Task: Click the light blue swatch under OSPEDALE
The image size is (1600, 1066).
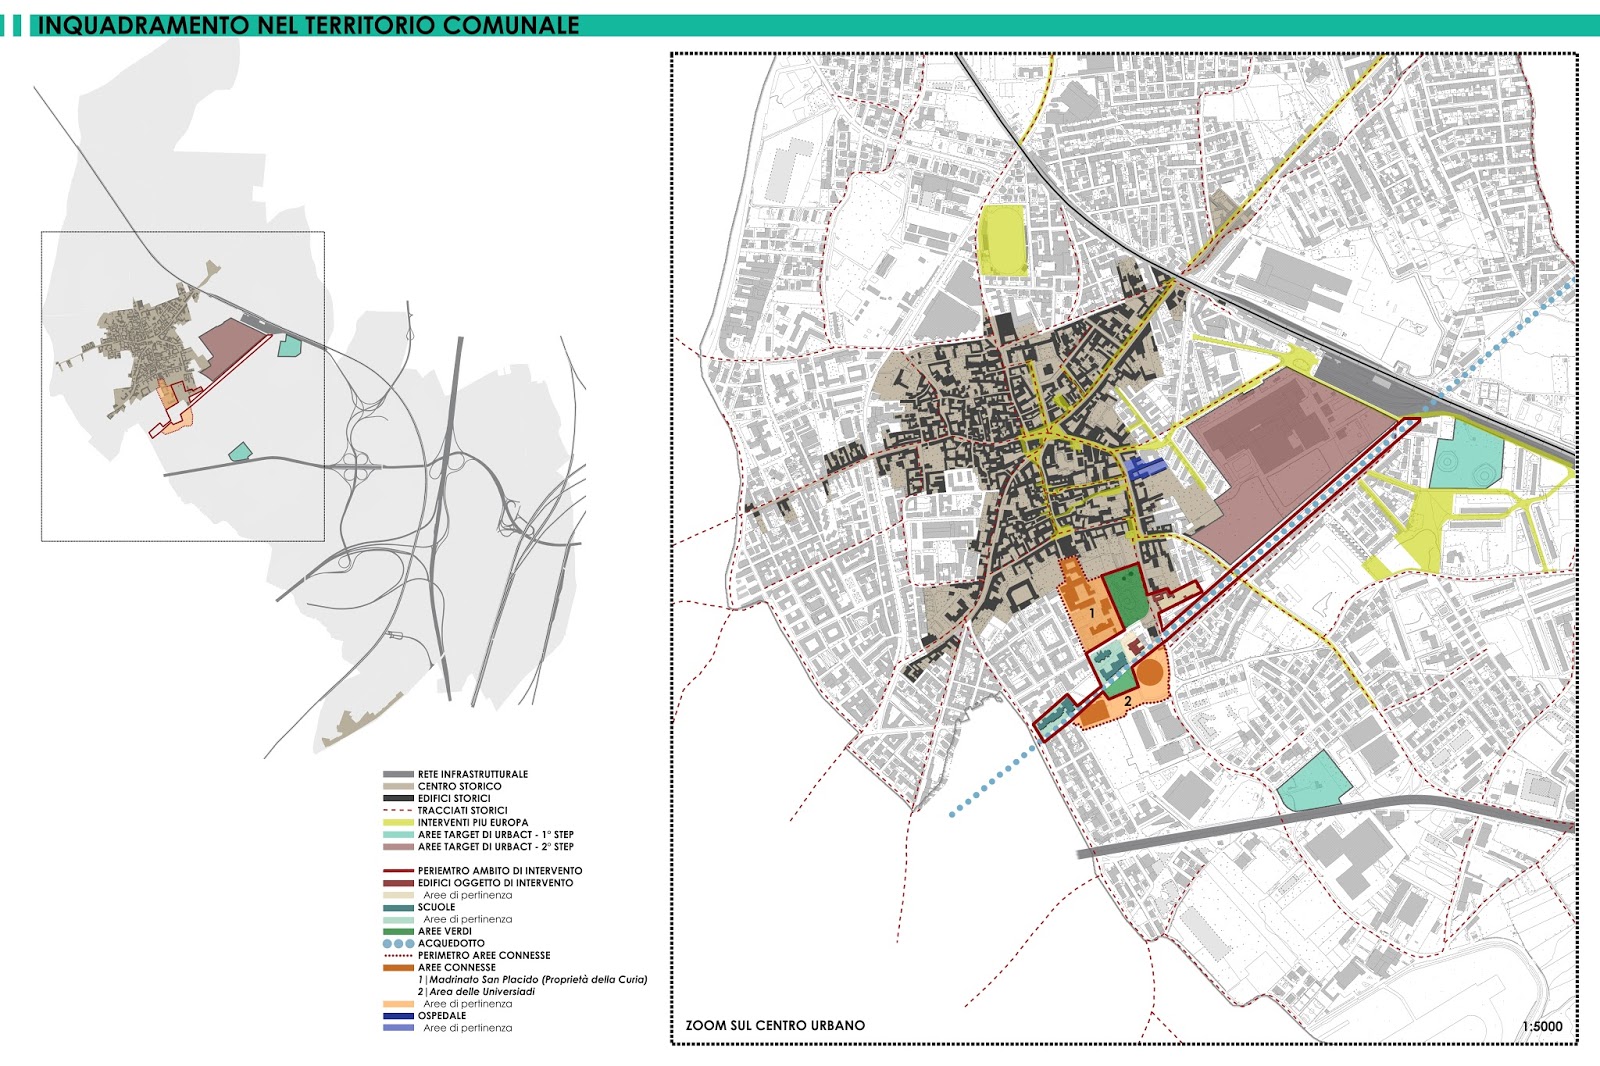Action: pos(398,1027)
